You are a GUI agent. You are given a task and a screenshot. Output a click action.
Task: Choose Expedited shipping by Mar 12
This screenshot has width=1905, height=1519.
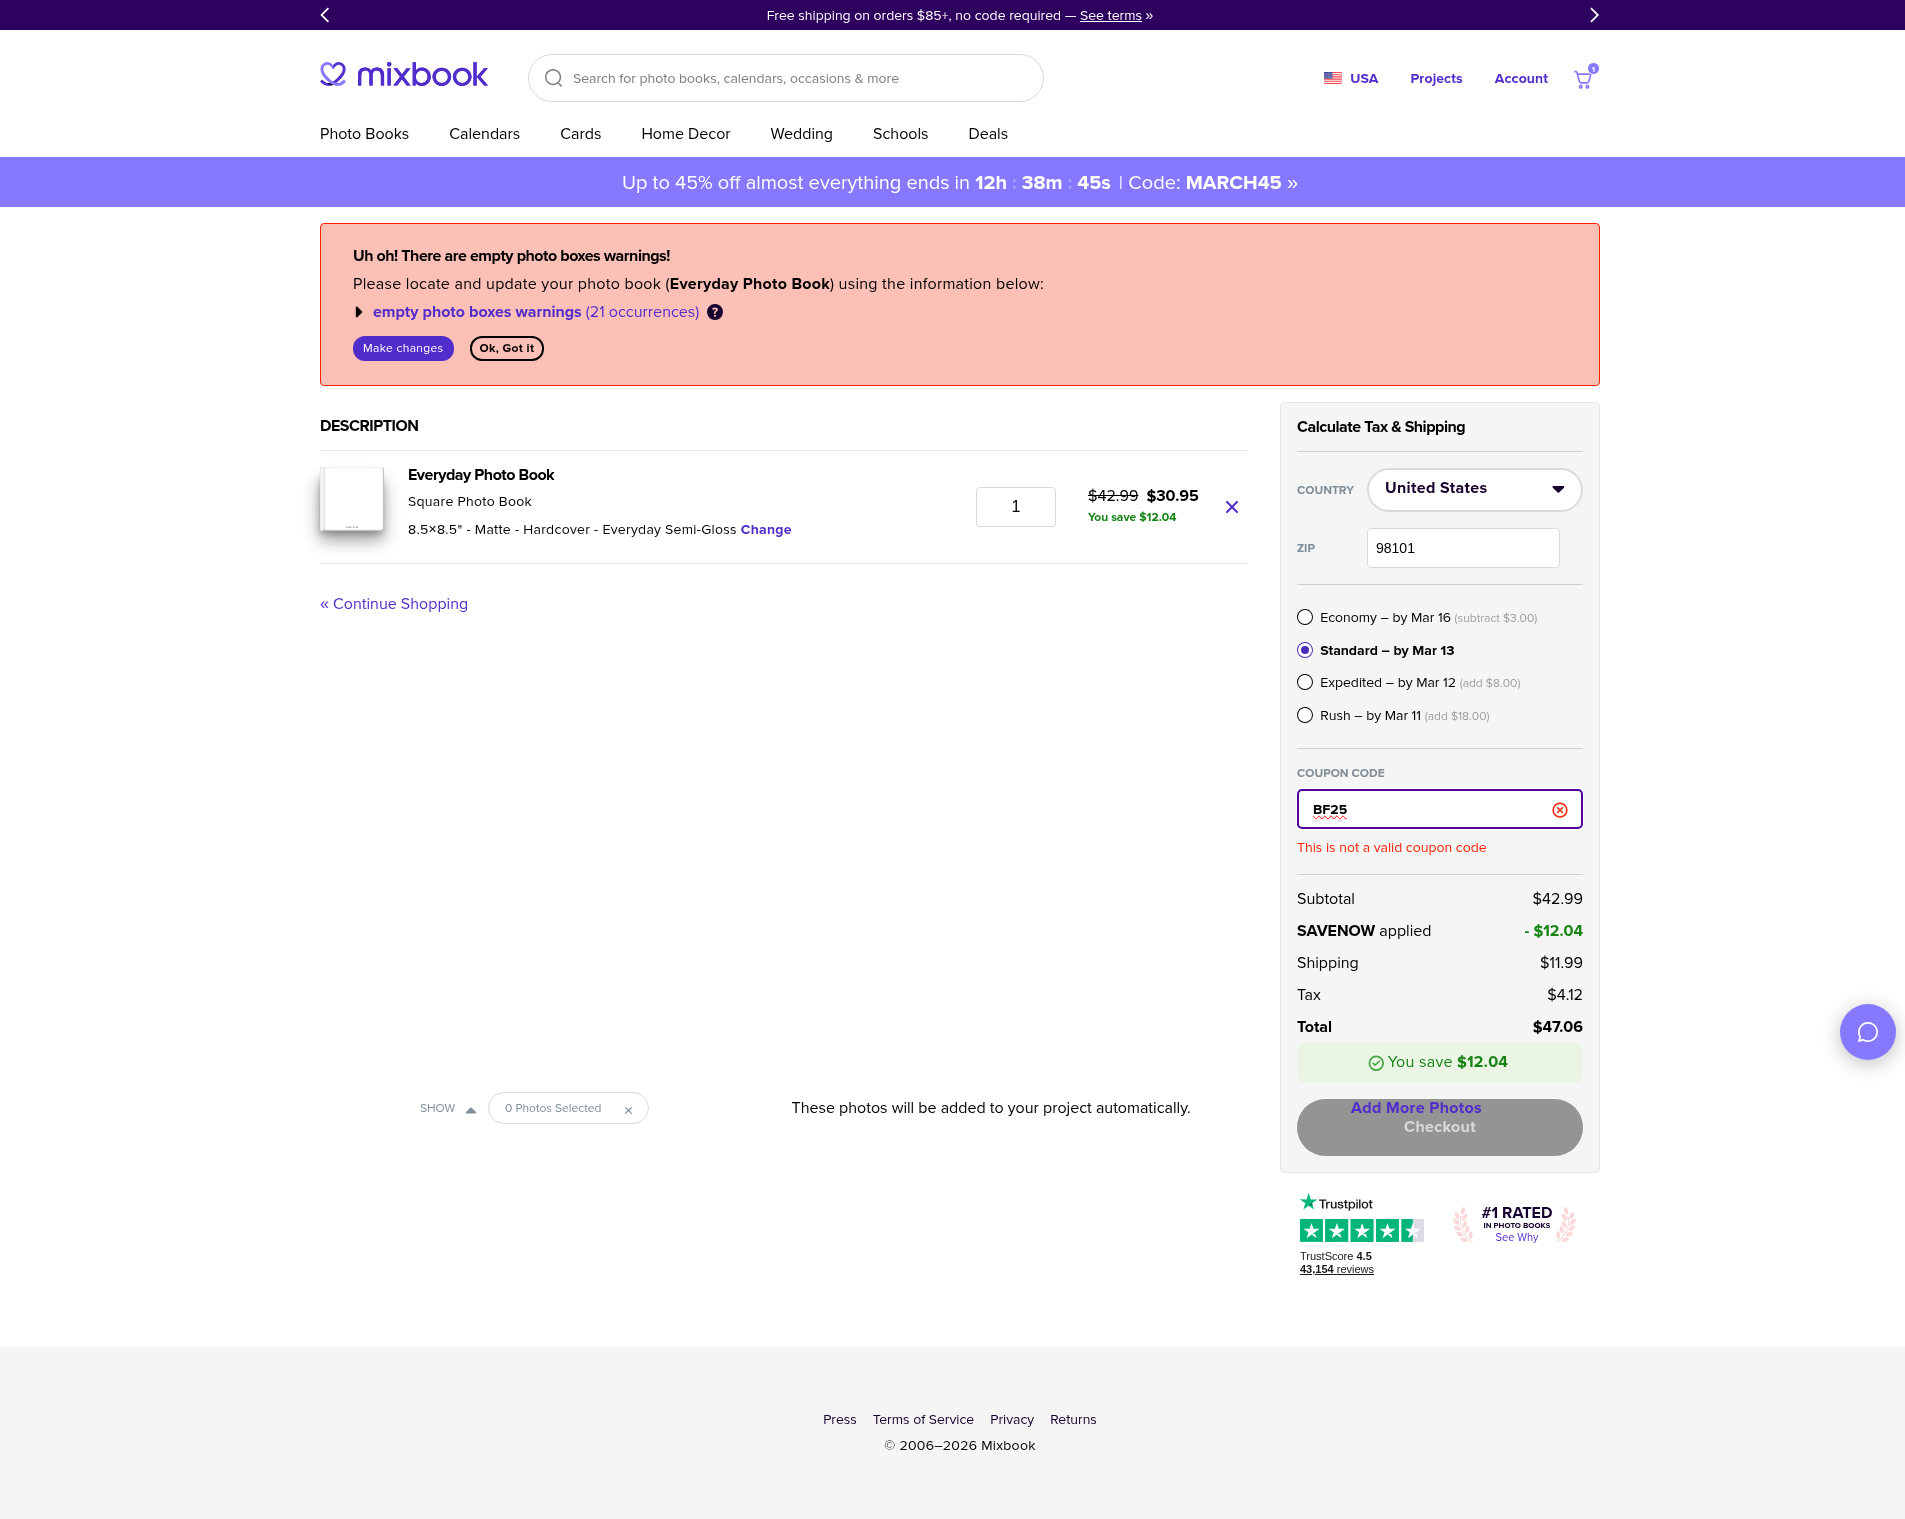pos(1305,683)
